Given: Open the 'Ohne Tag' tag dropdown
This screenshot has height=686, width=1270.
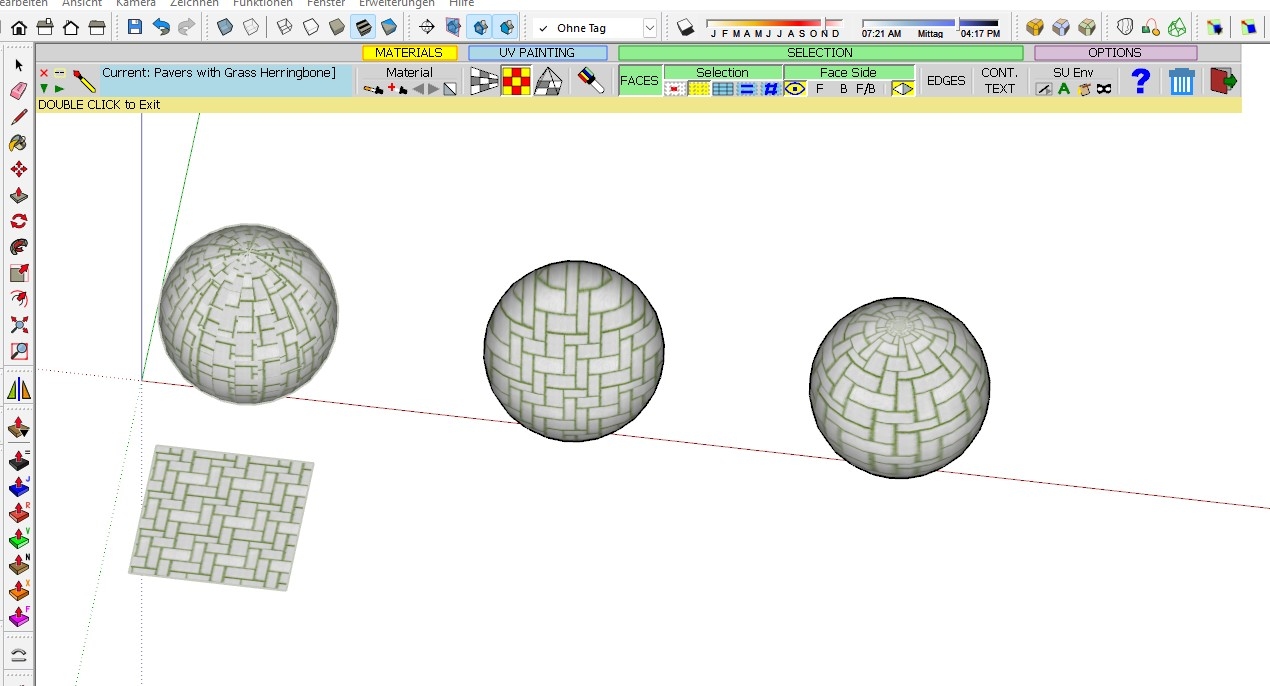Looking at the screenshot, I should pyautogui.click(x=650, y=28).
